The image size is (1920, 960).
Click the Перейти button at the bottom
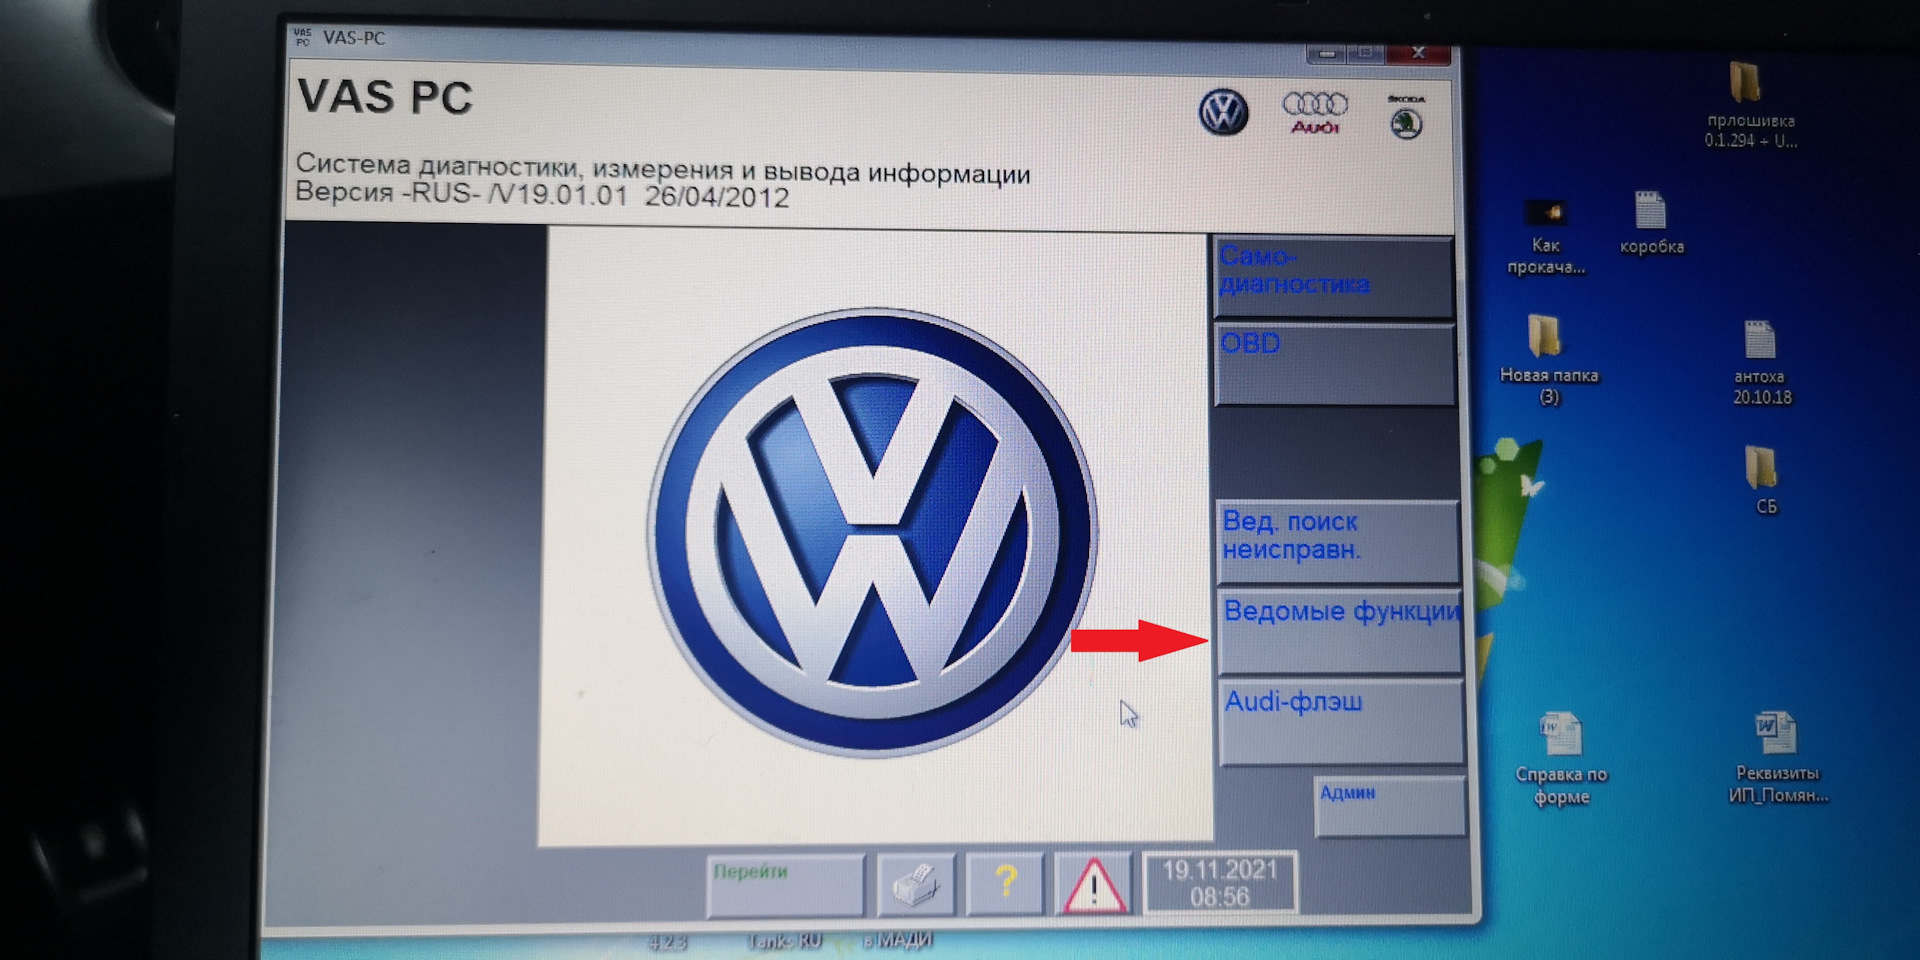[x=785, y=885]
